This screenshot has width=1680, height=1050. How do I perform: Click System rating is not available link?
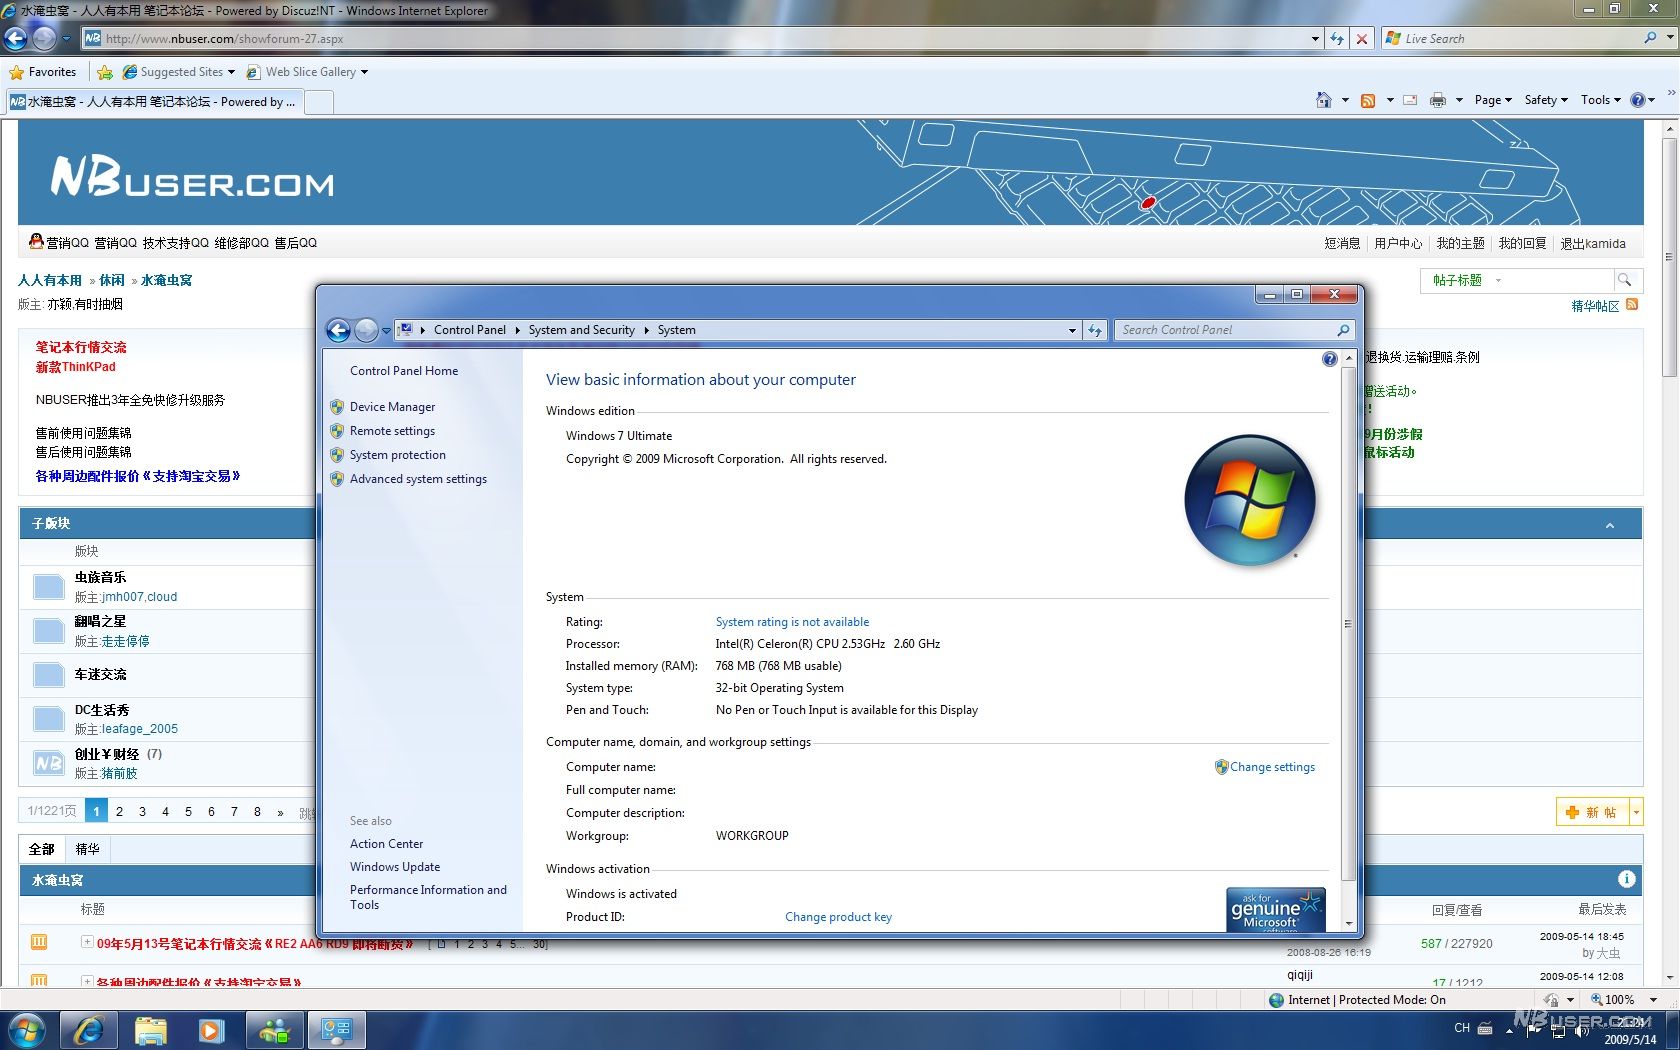coord(792,622)
